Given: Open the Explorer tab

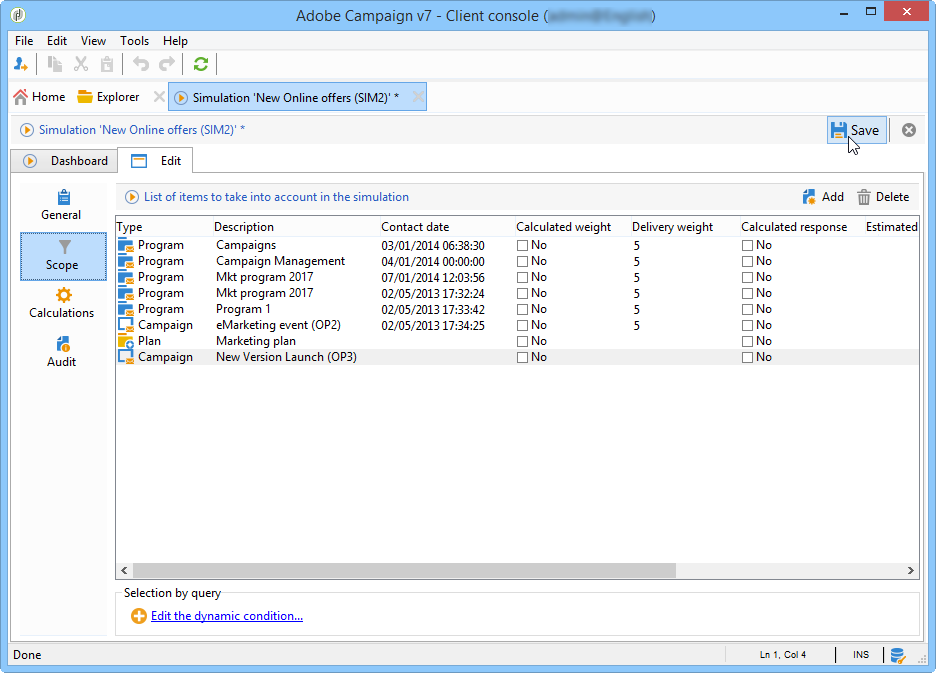Looking at the screenshot, I should pos(108,97).
